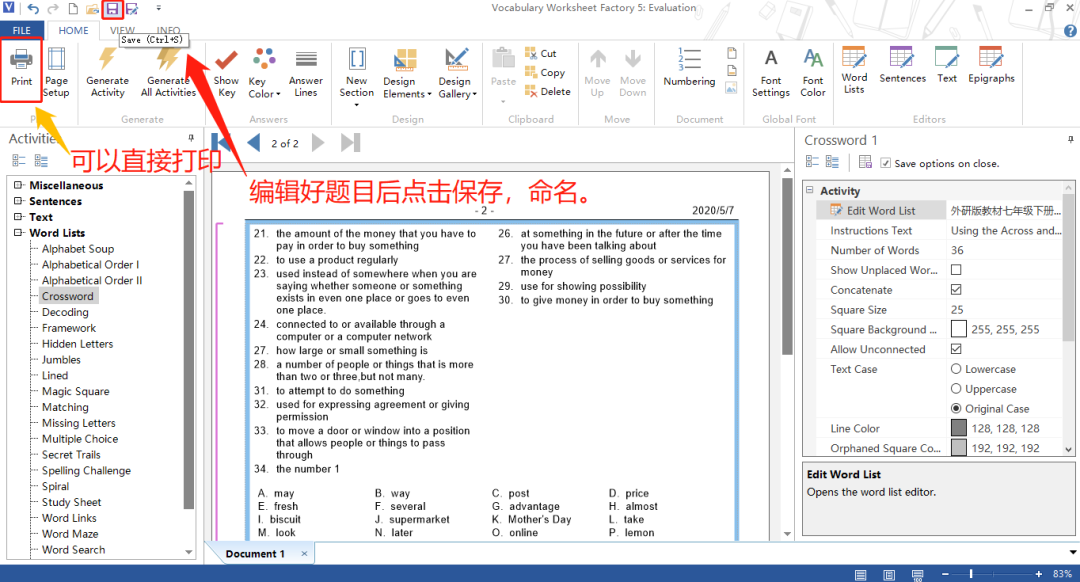Select Original Case radio button
This screenshot has width=1080, height=582.
[956, 408]
